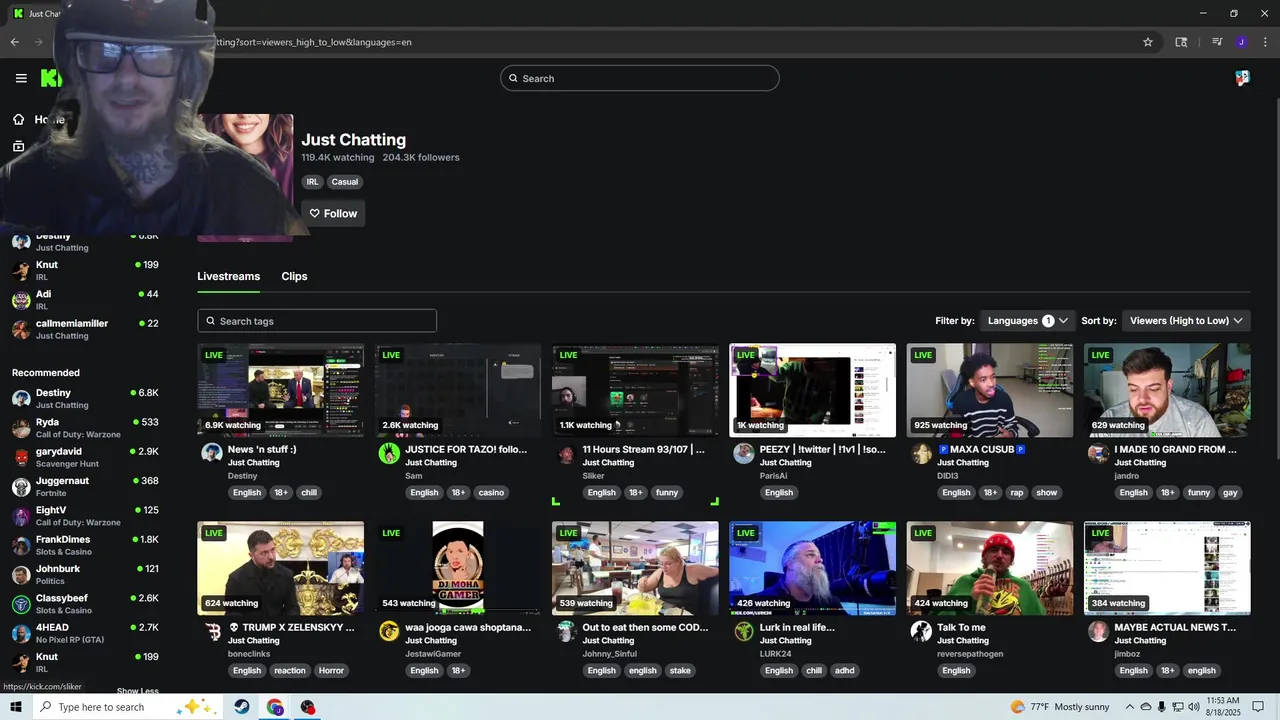Click the Horror tag under TRUMP X ZELENSKYY

pyautogui.click(x=331, y=670)
